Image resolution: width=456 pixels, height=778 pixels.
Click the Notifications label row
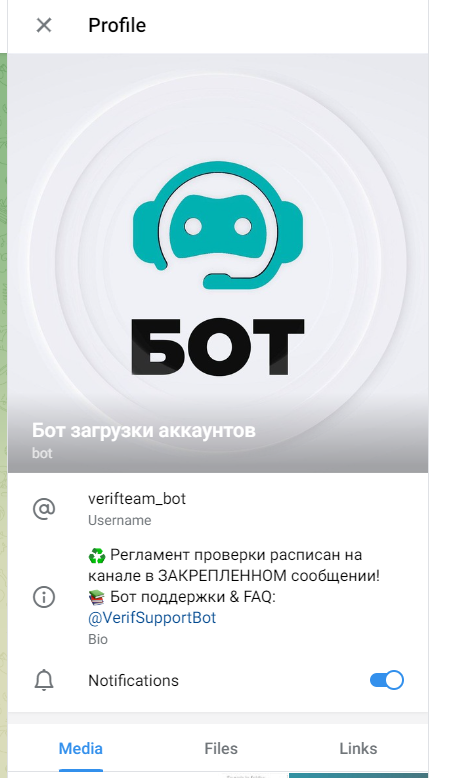(218, 680)
